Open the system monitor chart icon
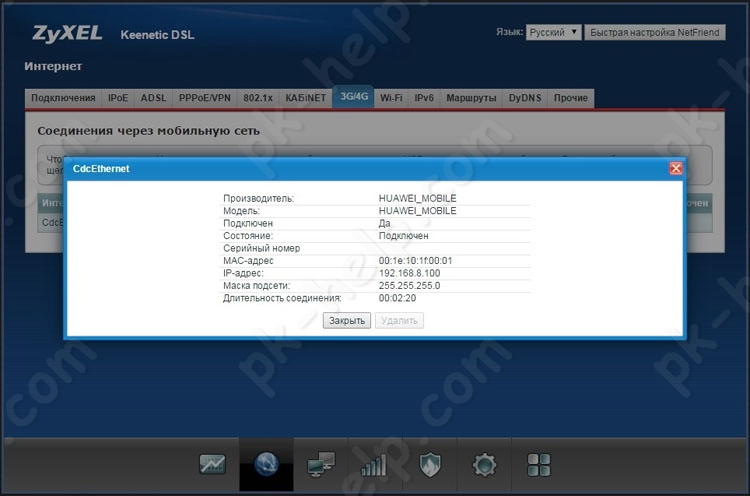 click(x=212, y=464)
